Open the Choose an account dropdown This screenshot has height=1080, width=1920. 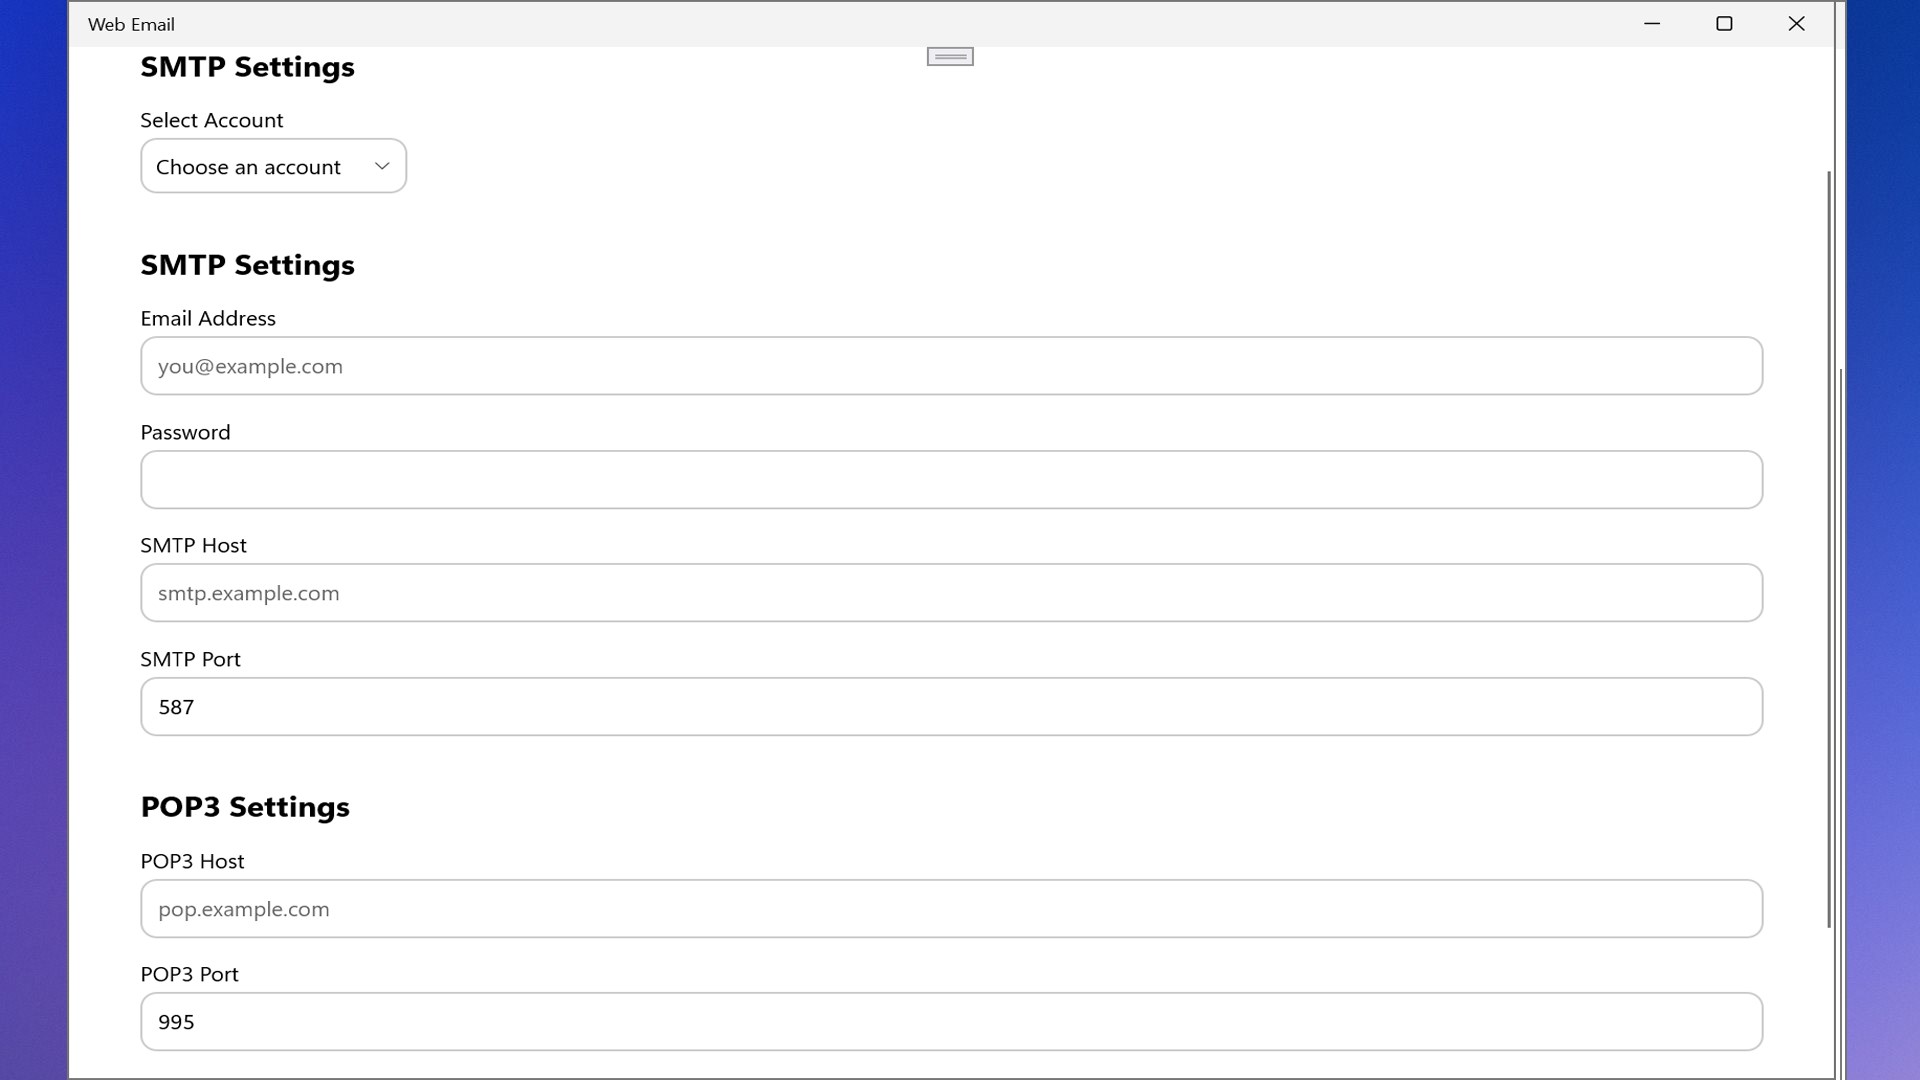pos(273,166)
